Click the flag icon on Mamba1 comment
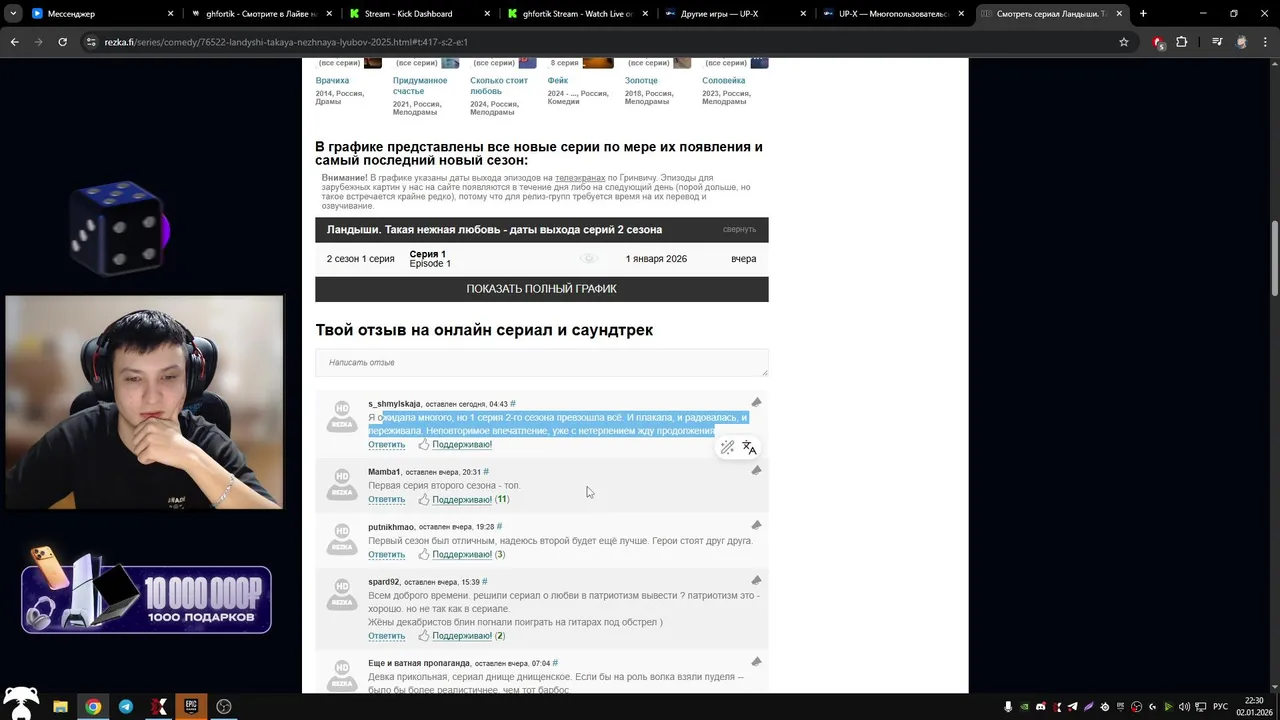This screenshot has width=1280, height=720. click(756, 470)
